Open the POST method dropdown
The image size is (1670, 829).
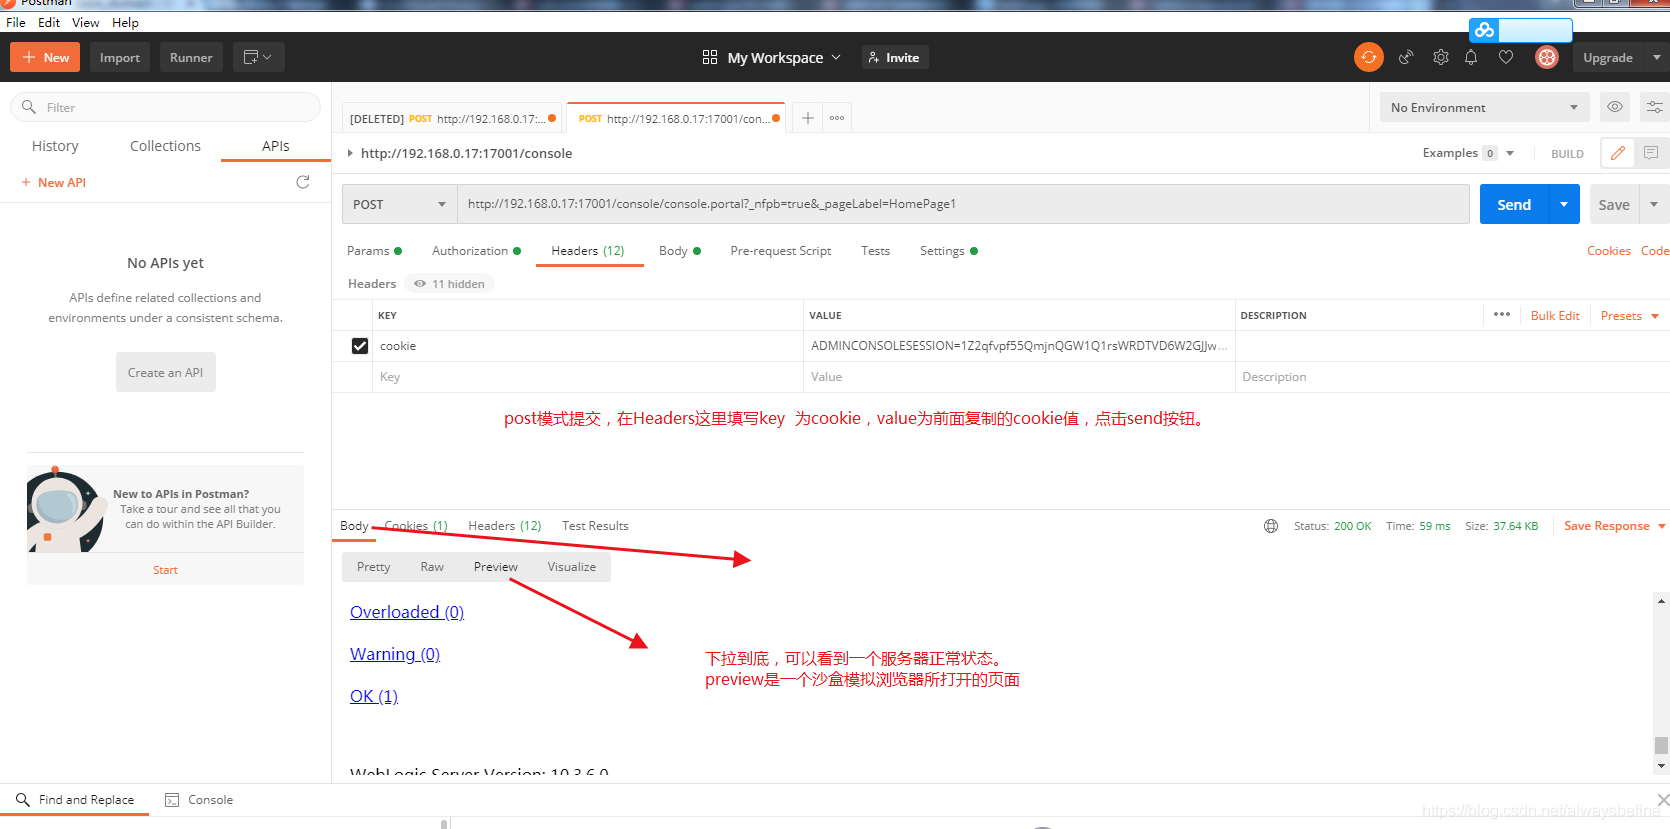point(400,204)
